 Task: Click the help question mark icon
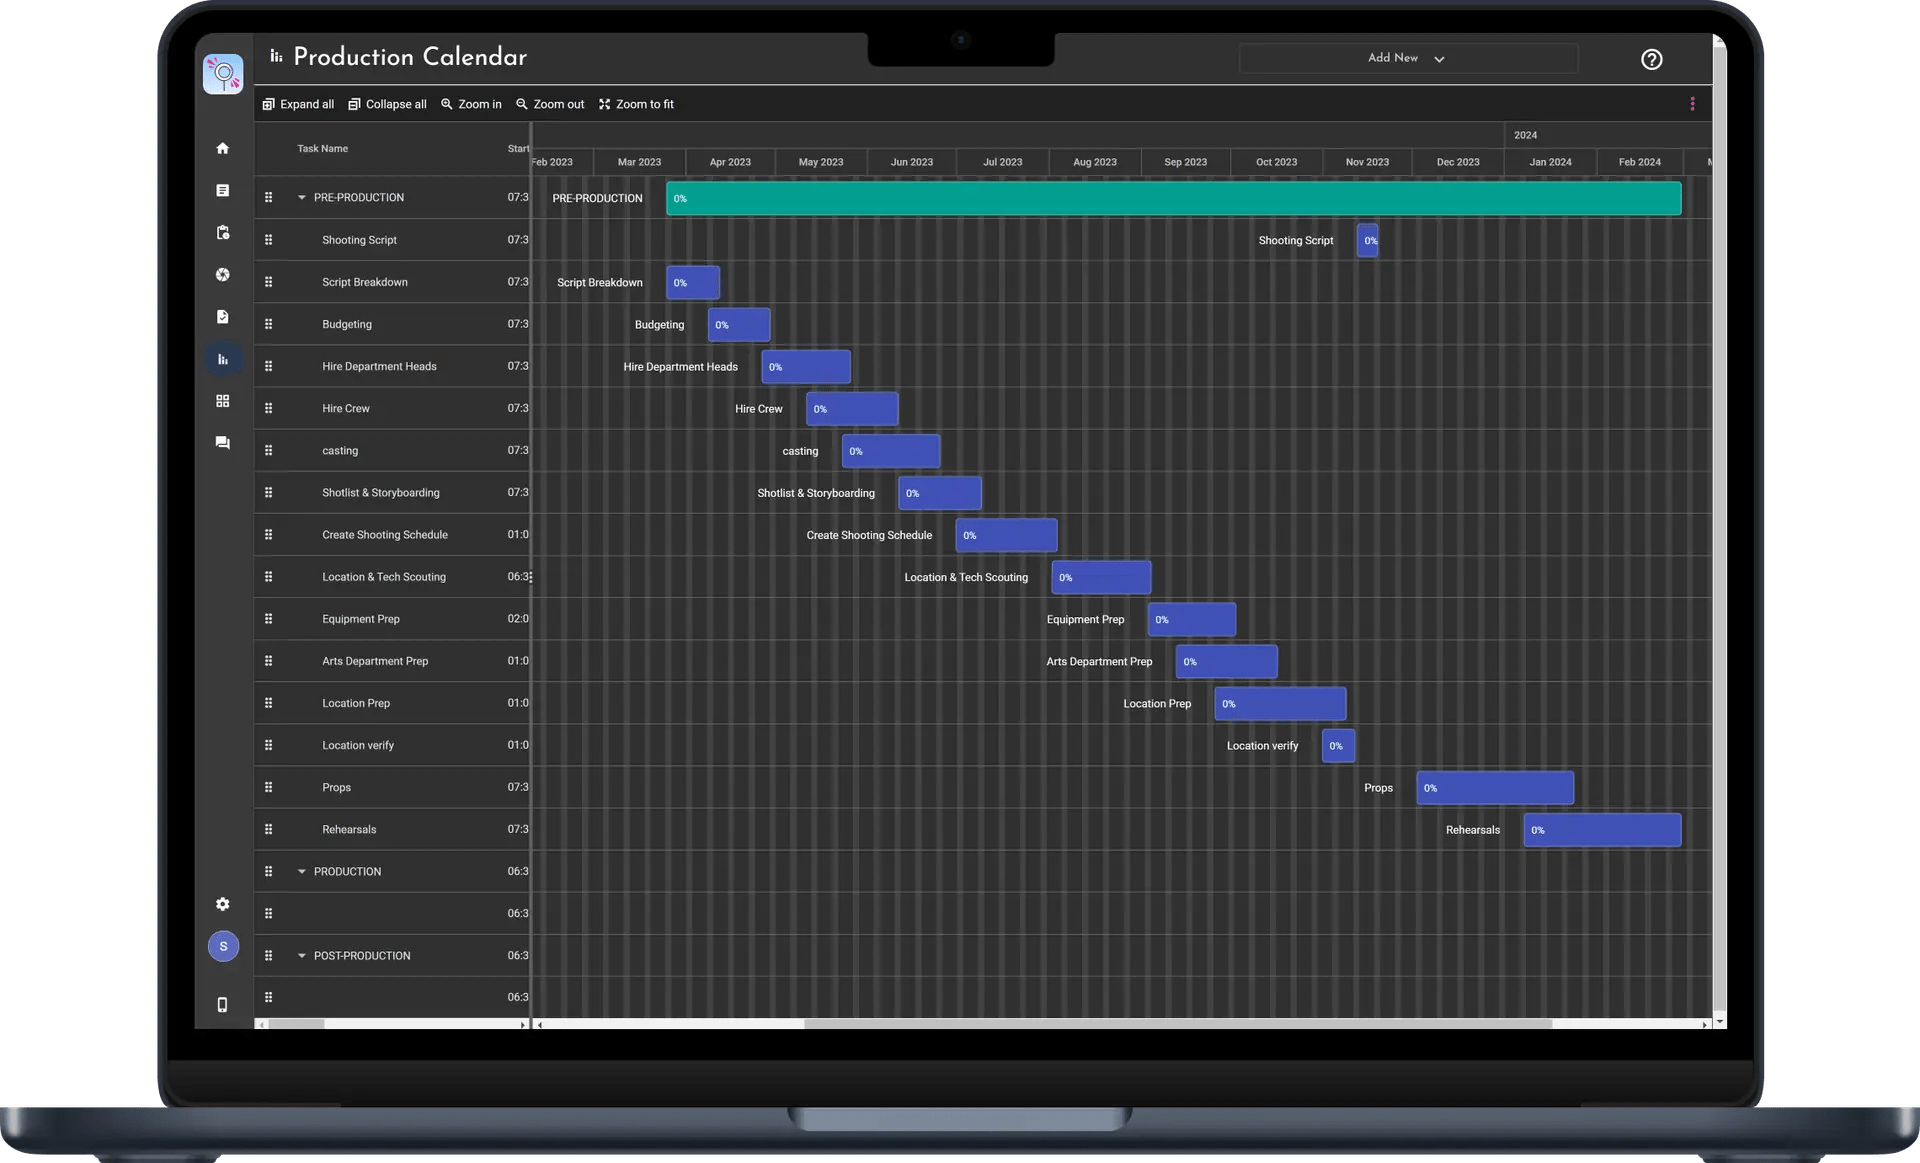1651,59
